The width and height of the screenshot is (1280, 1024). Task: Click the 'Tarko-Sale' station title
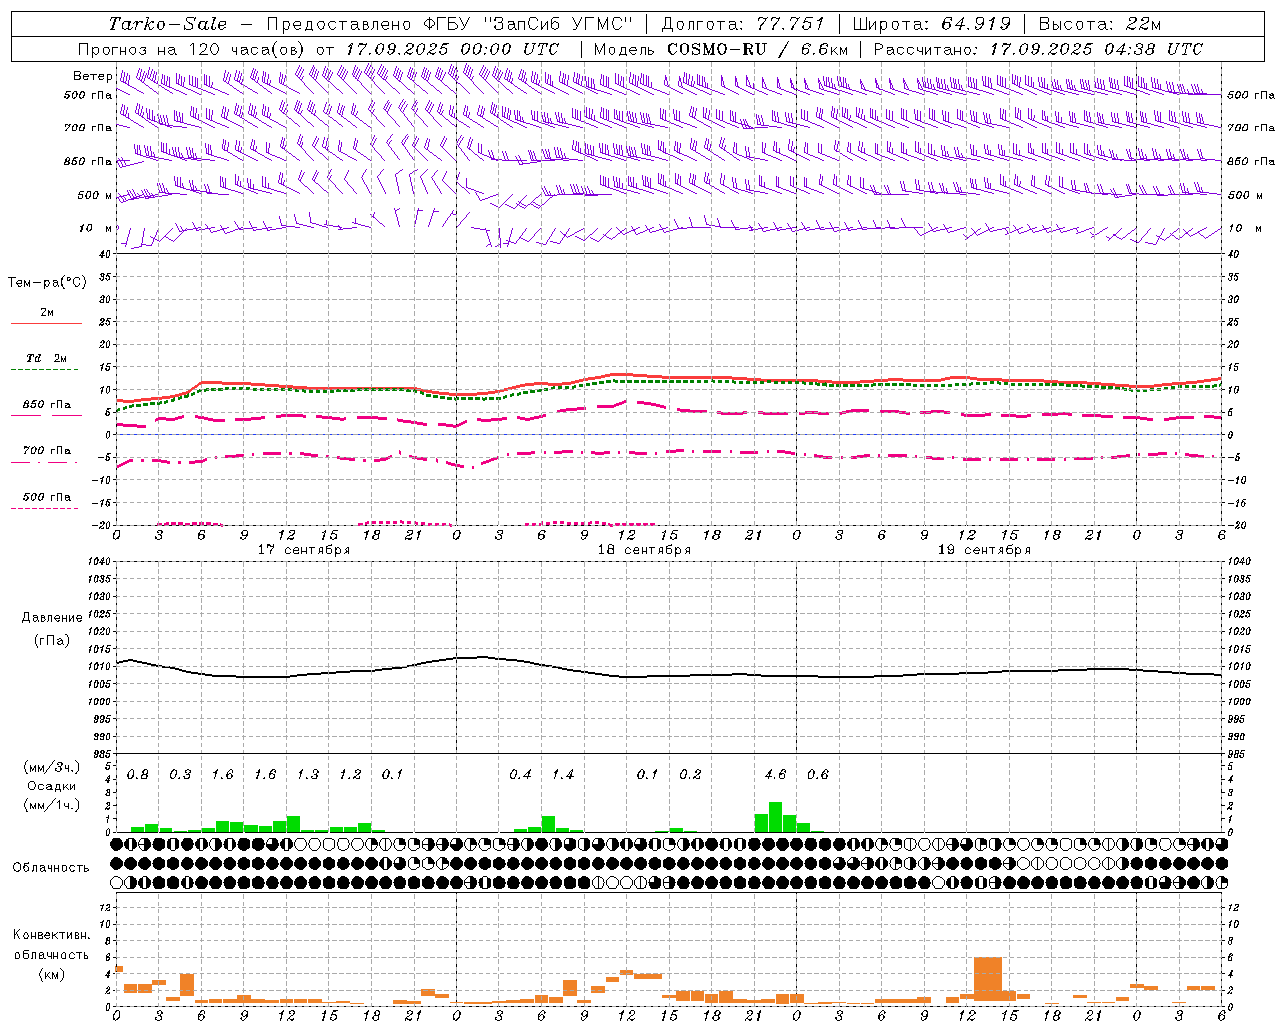tap(167, 24)
